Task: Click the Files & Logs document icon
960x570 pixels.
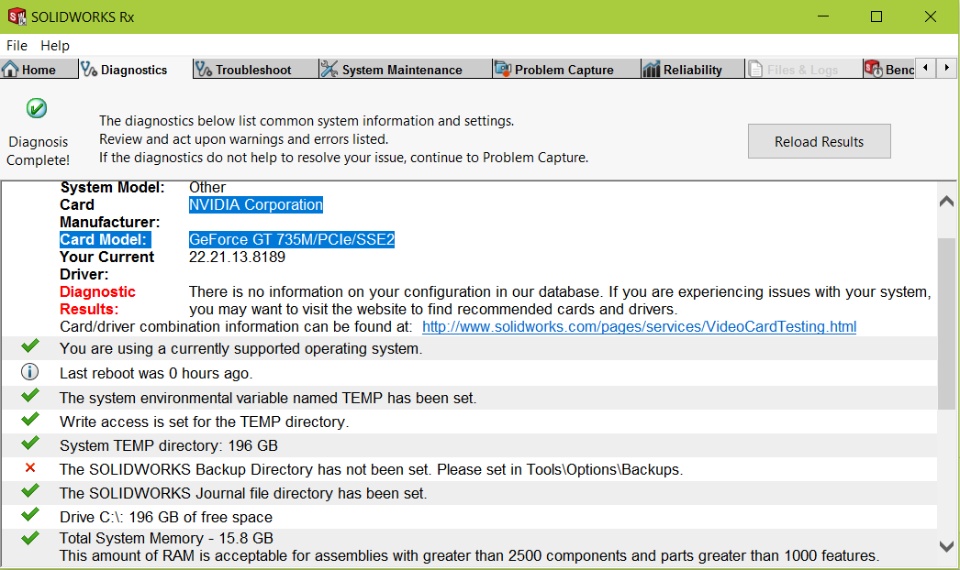Action: [755, 69]
